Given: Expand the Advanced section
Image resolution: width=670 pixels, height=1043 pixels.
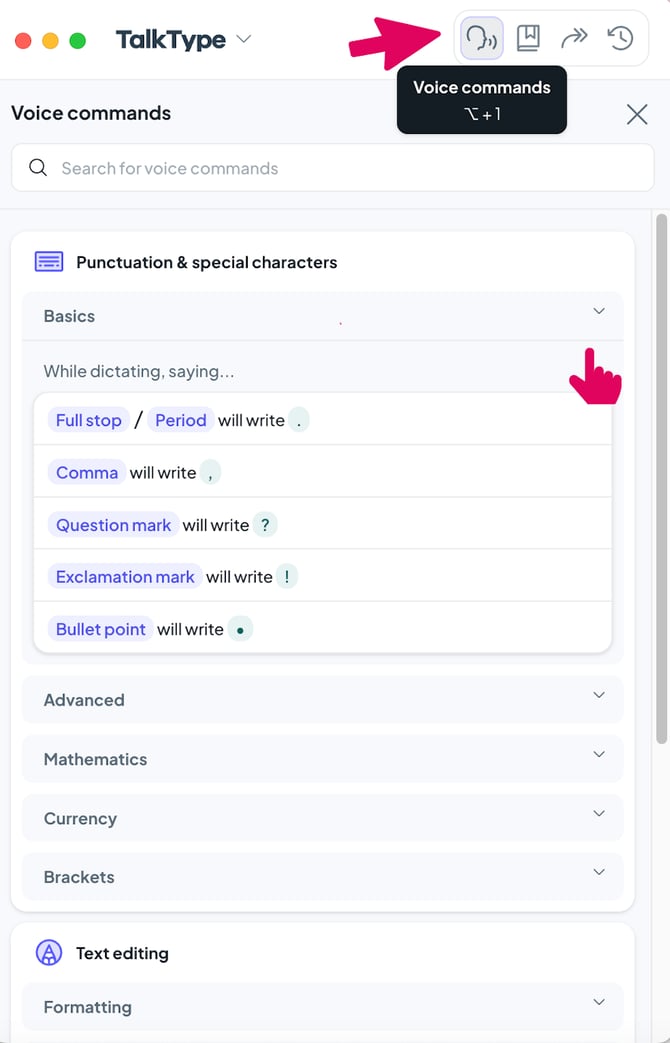Looking at the screenshot, I should [598, 696].
